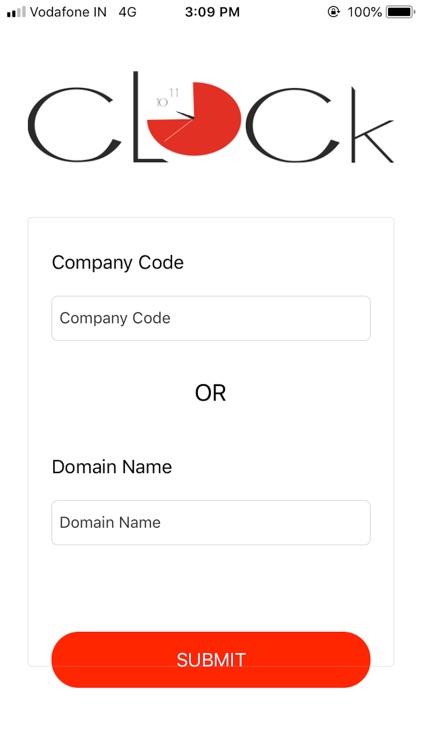Tap the OR separator text
Viewport: 422px width, 750px height.
click(211, 393)
